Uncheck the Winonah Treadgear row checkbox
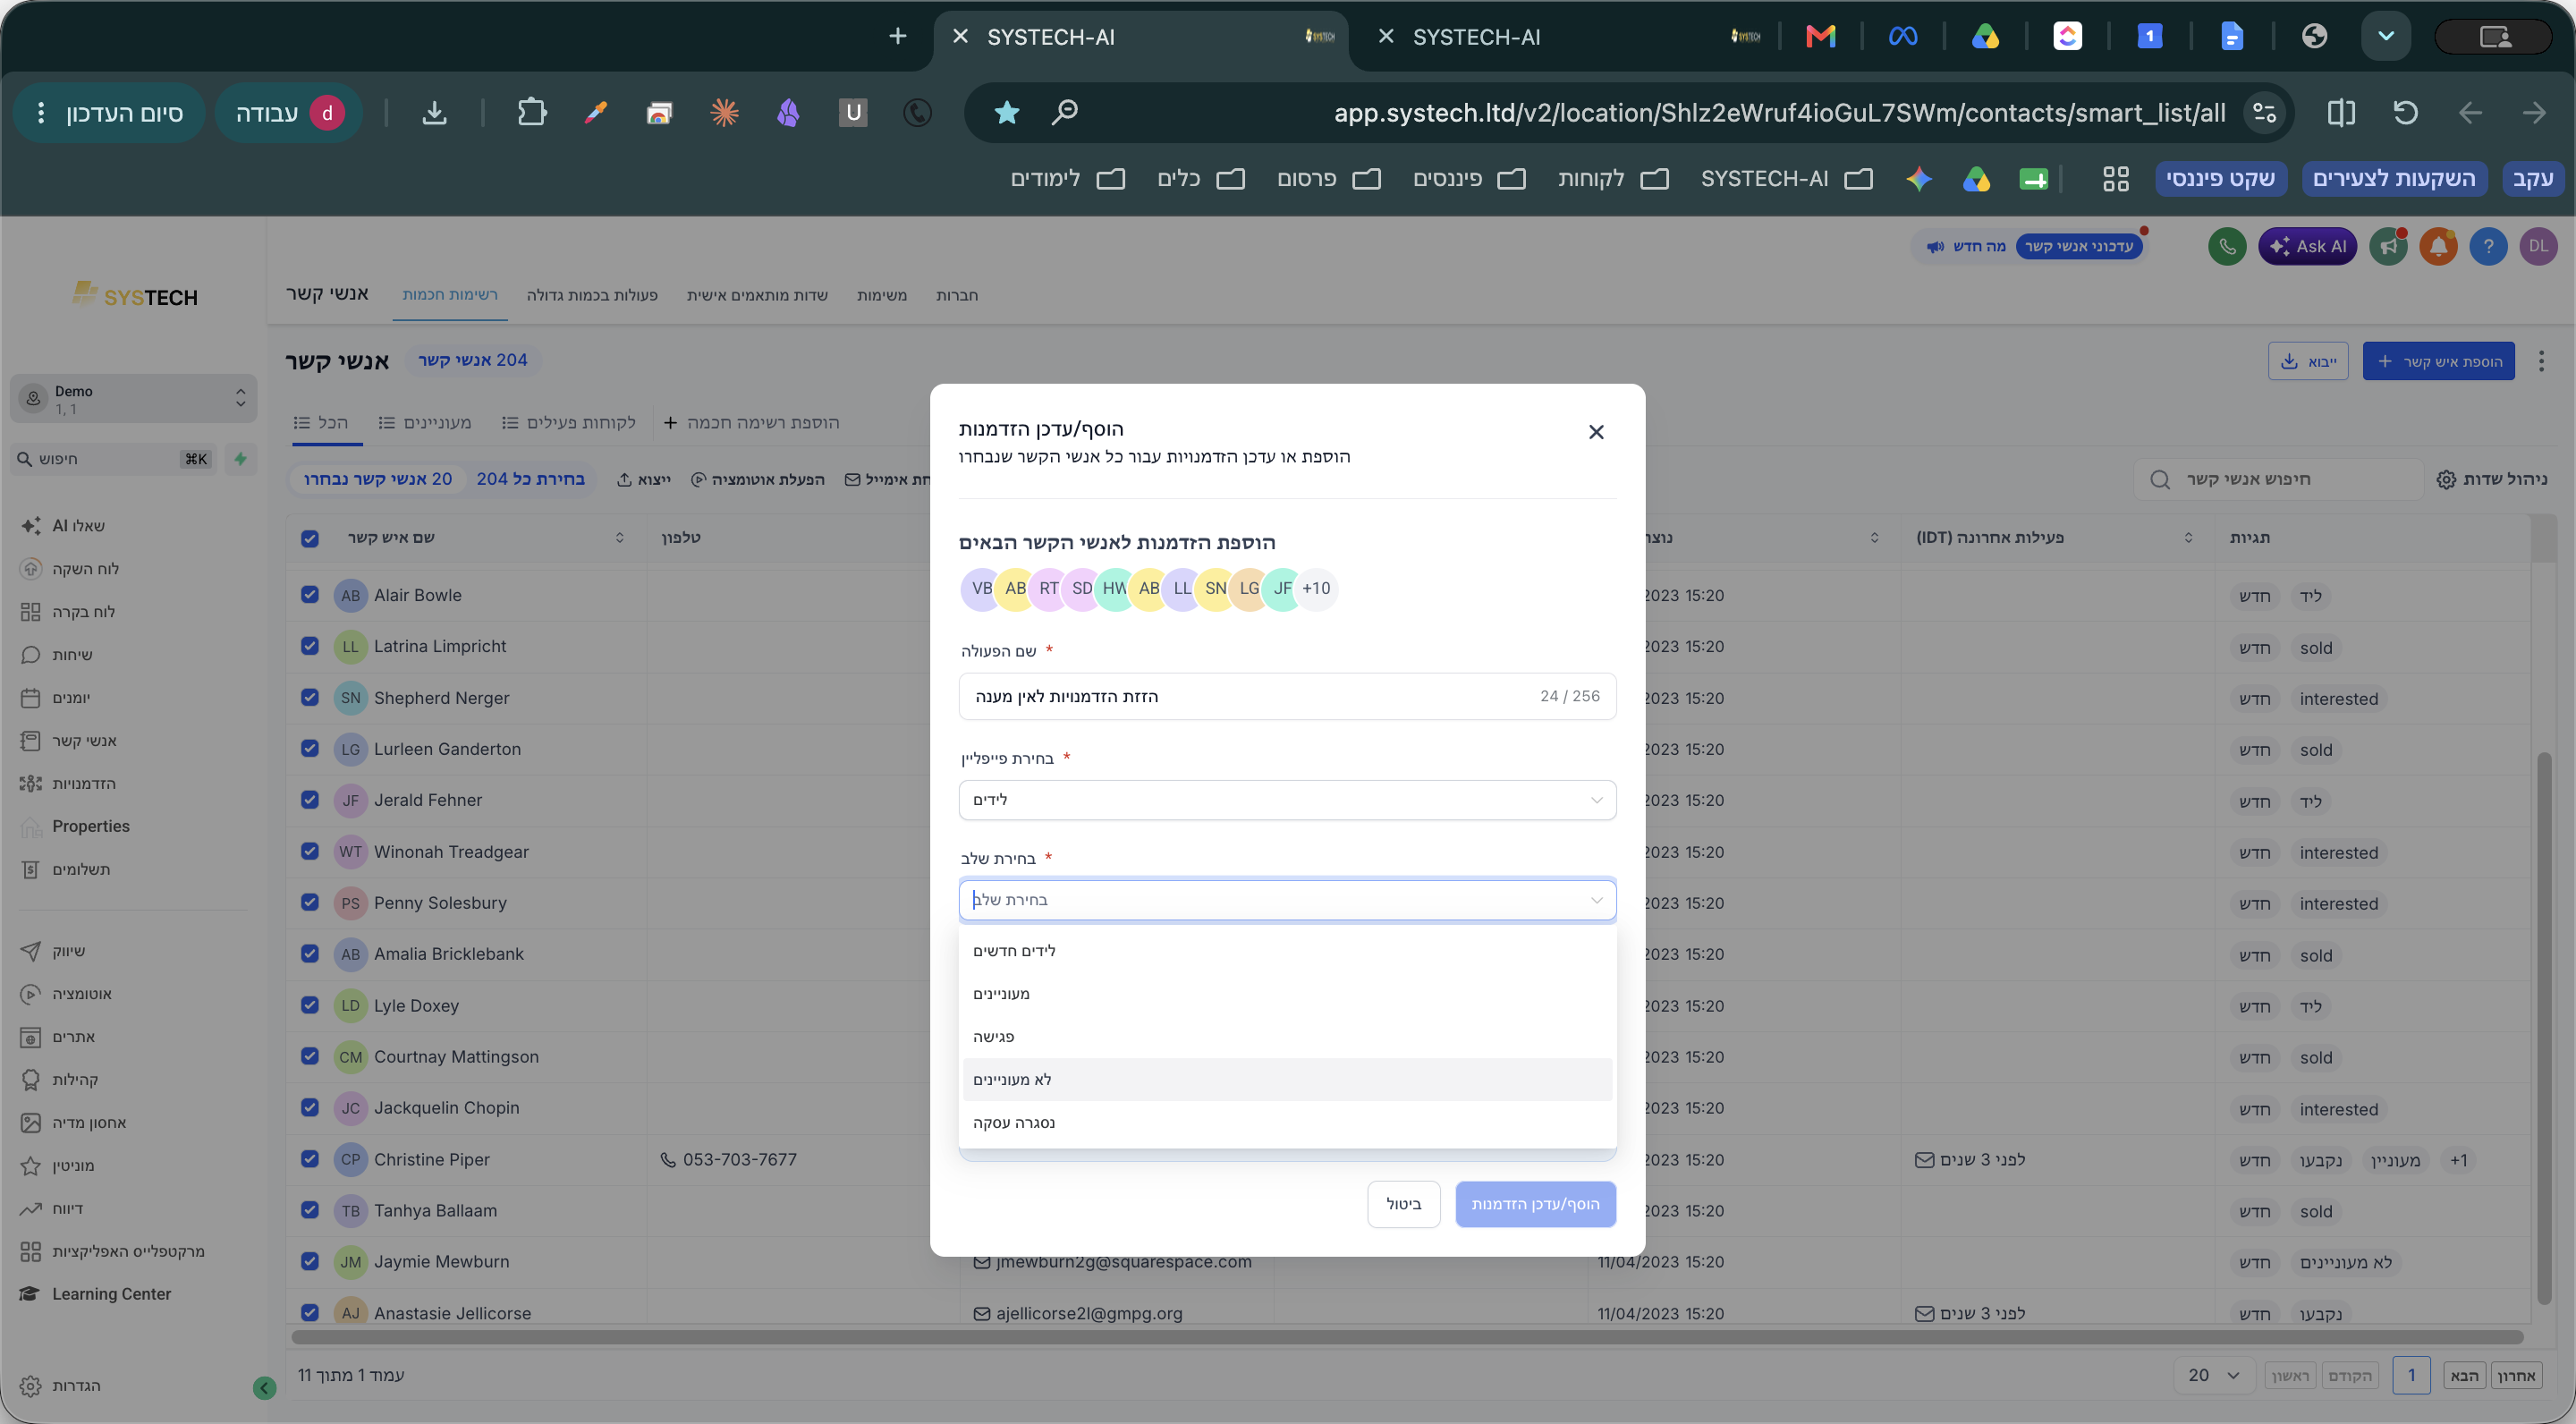 pos(310,851)
